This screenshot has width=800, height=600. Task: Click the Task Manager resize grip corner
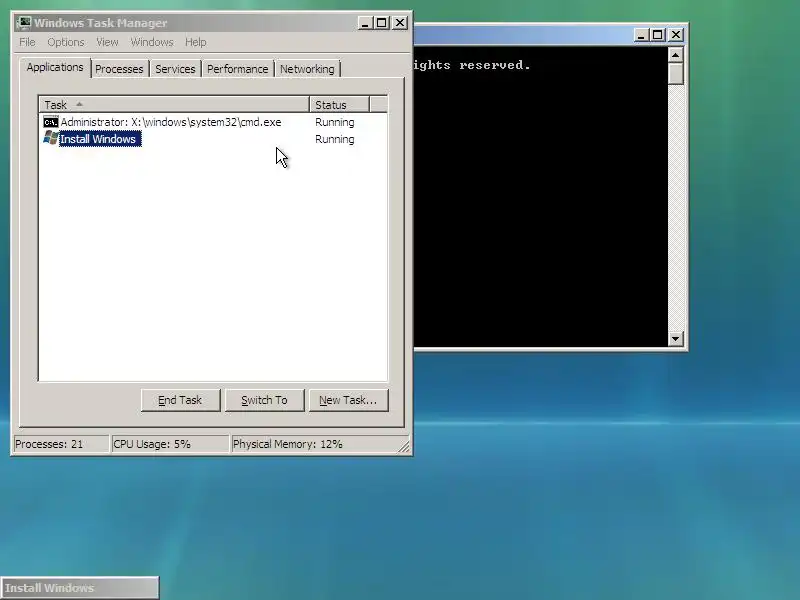tap(404, 446)
